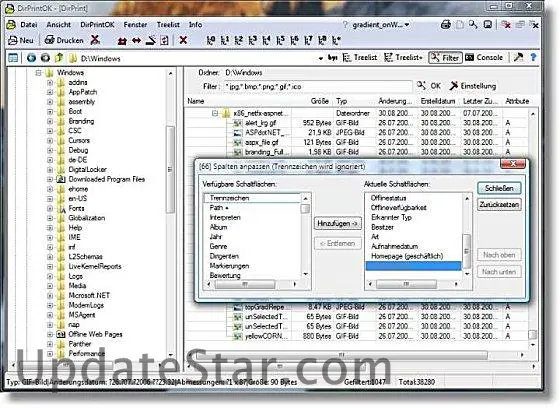560x408 pixels.
Task: Click the Hinzufügen -> button
Action: pos(338,224)
